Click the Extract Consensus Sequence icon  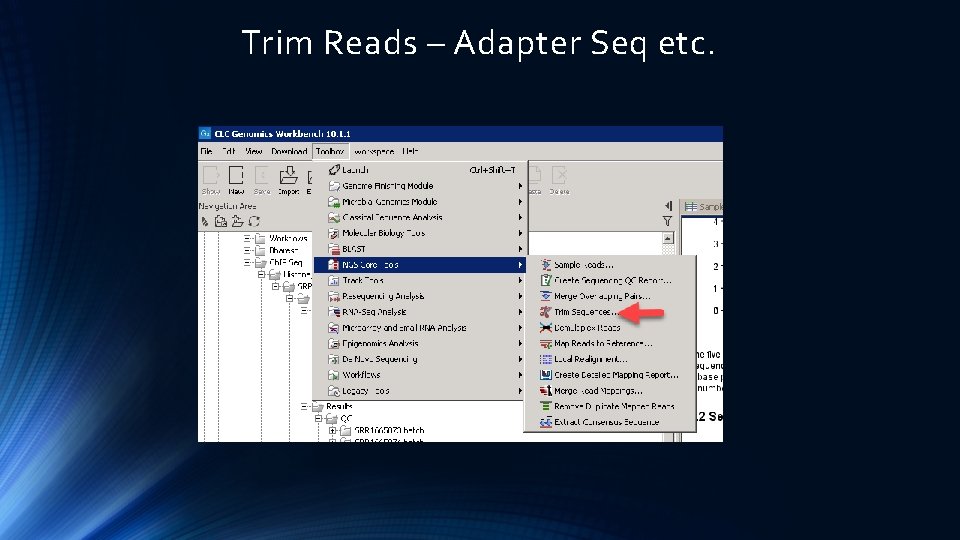click(x=546, y=422)
